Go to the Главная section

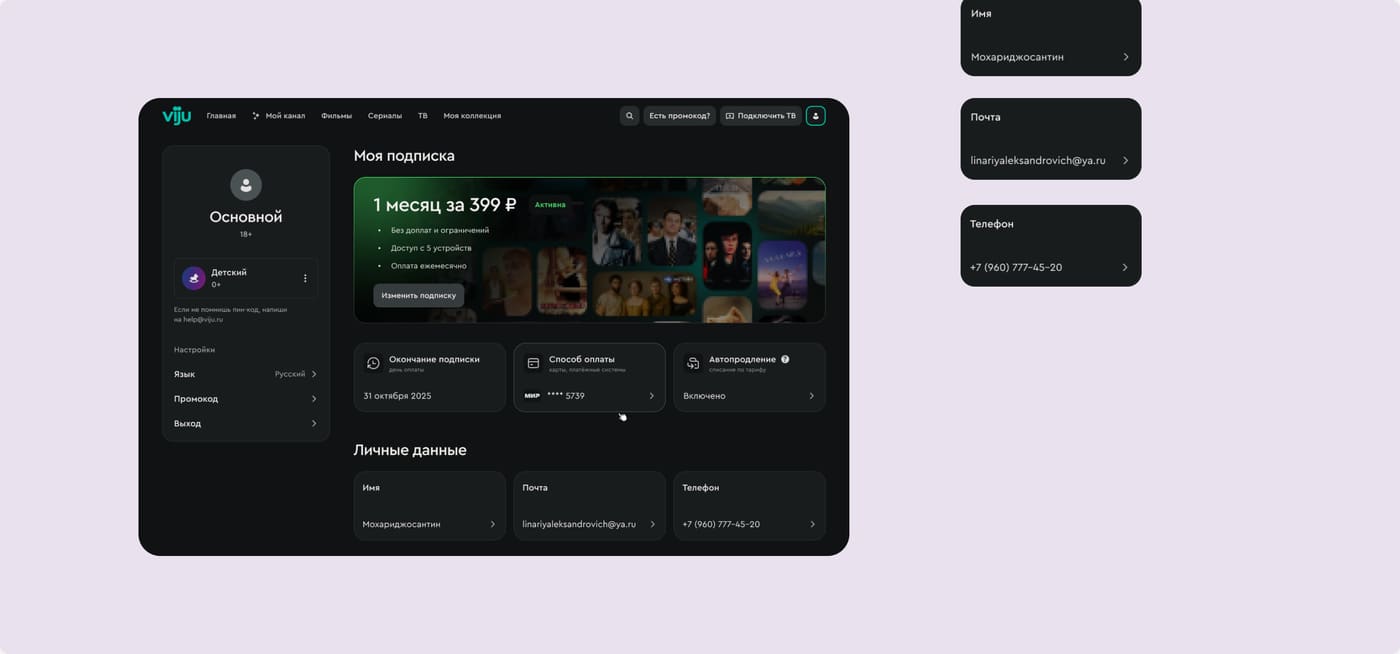pyautogui.click(x=221, y=116)
